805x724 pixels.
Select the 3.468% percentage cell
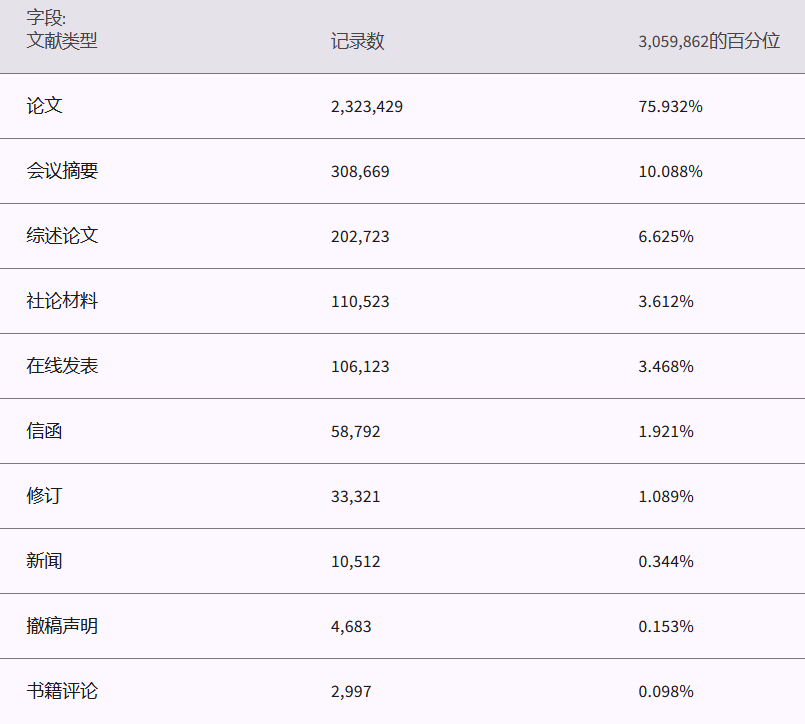pyautogui.click(x=666, y=366)
